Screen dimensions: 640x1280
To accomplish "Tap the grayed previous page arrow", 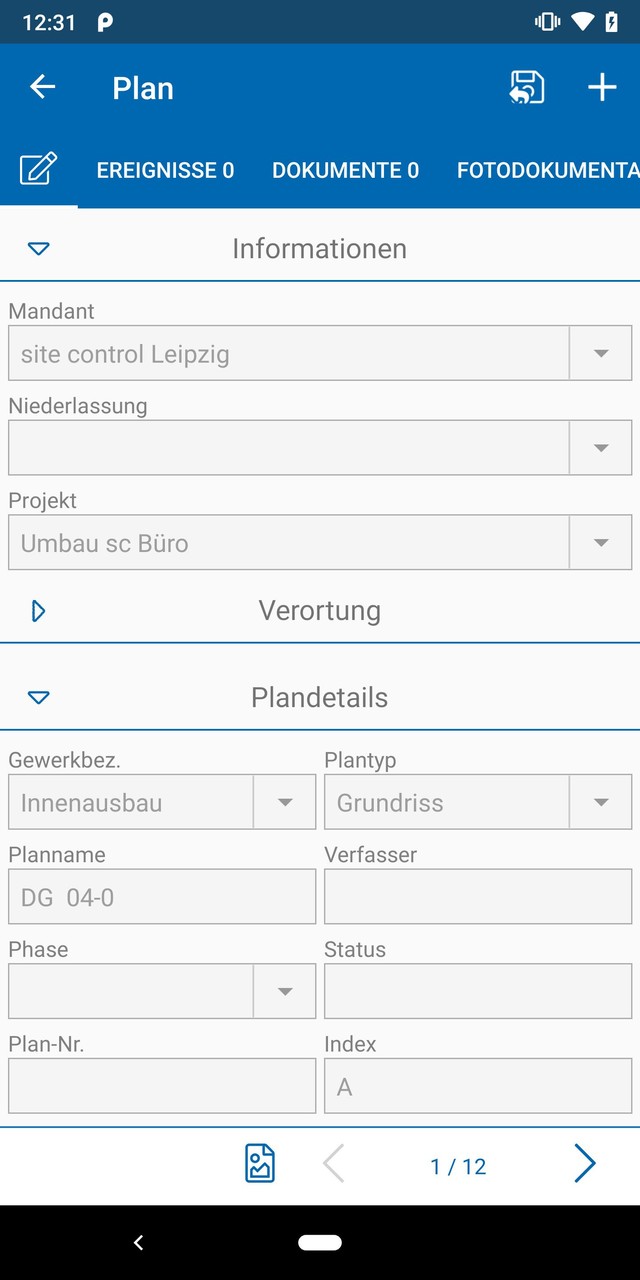I will [335, 1163].
